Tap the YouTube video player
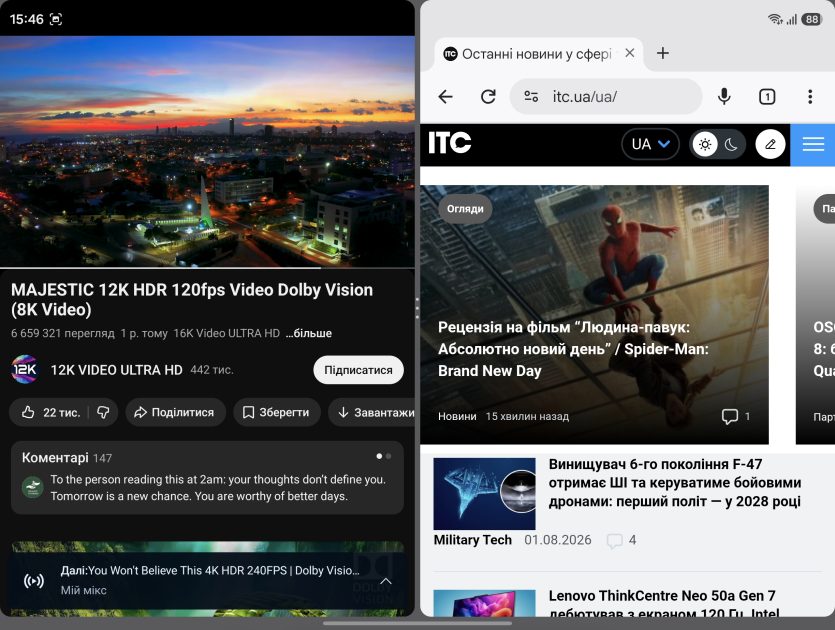The height and width of the screenshot is (630, 835). point(207,151)
